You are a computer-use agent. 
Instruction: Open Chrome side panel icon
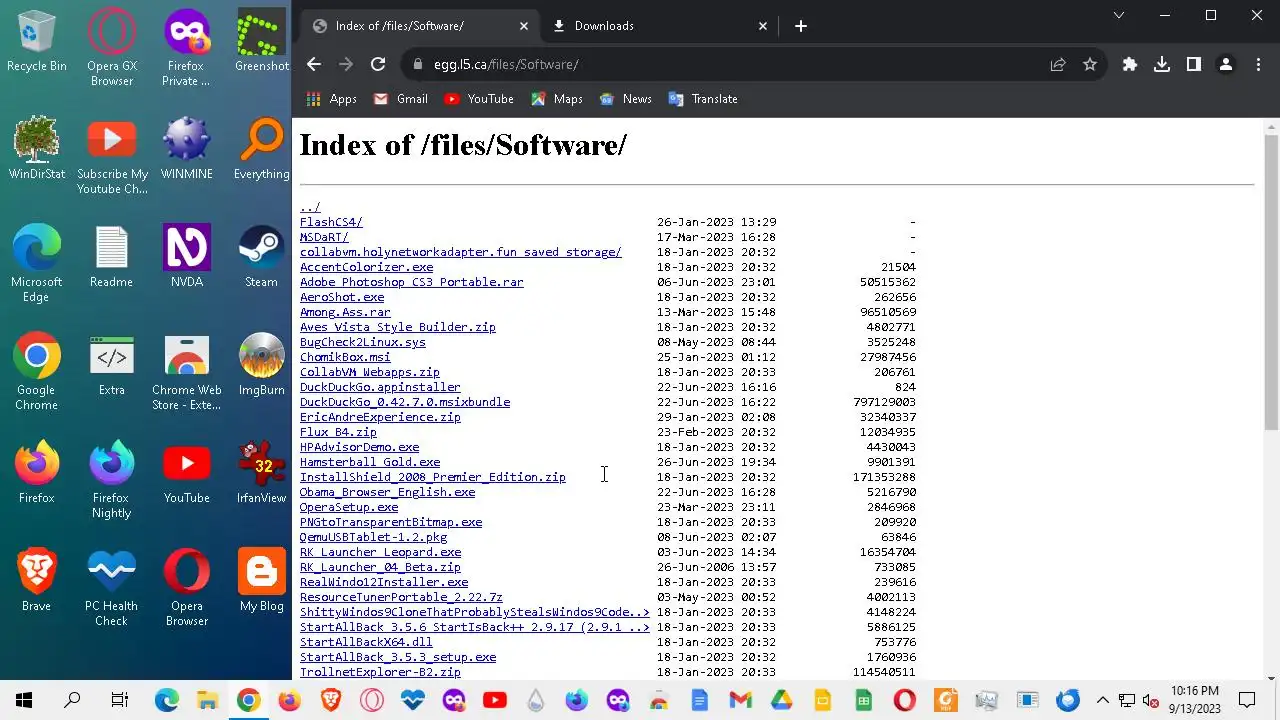[1194, 64]
